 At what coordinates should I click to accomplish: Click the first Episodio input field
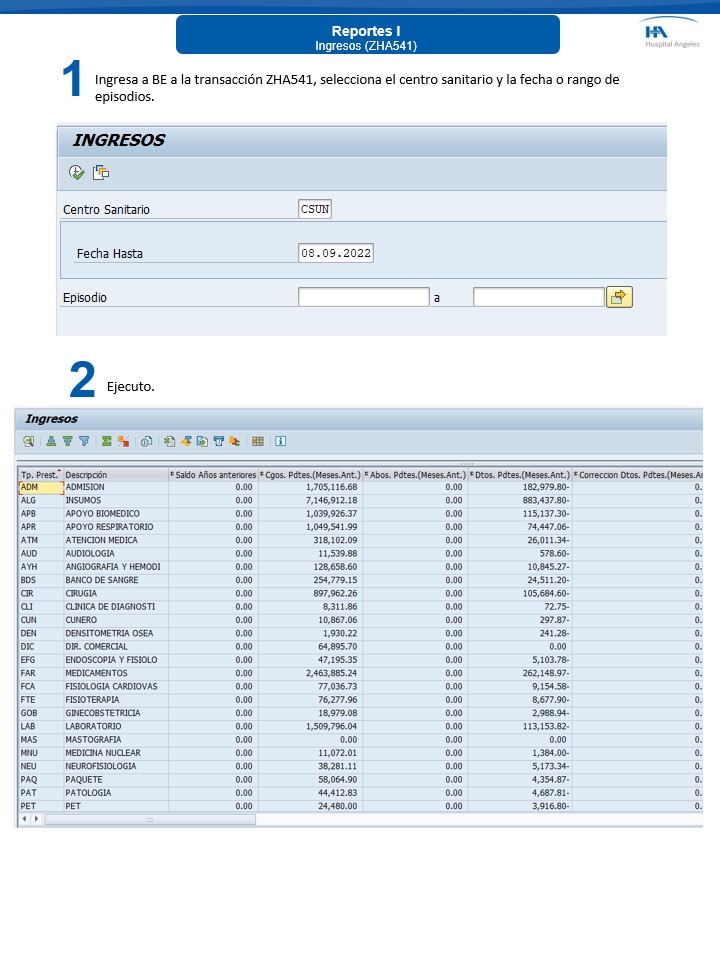(363, 297)
